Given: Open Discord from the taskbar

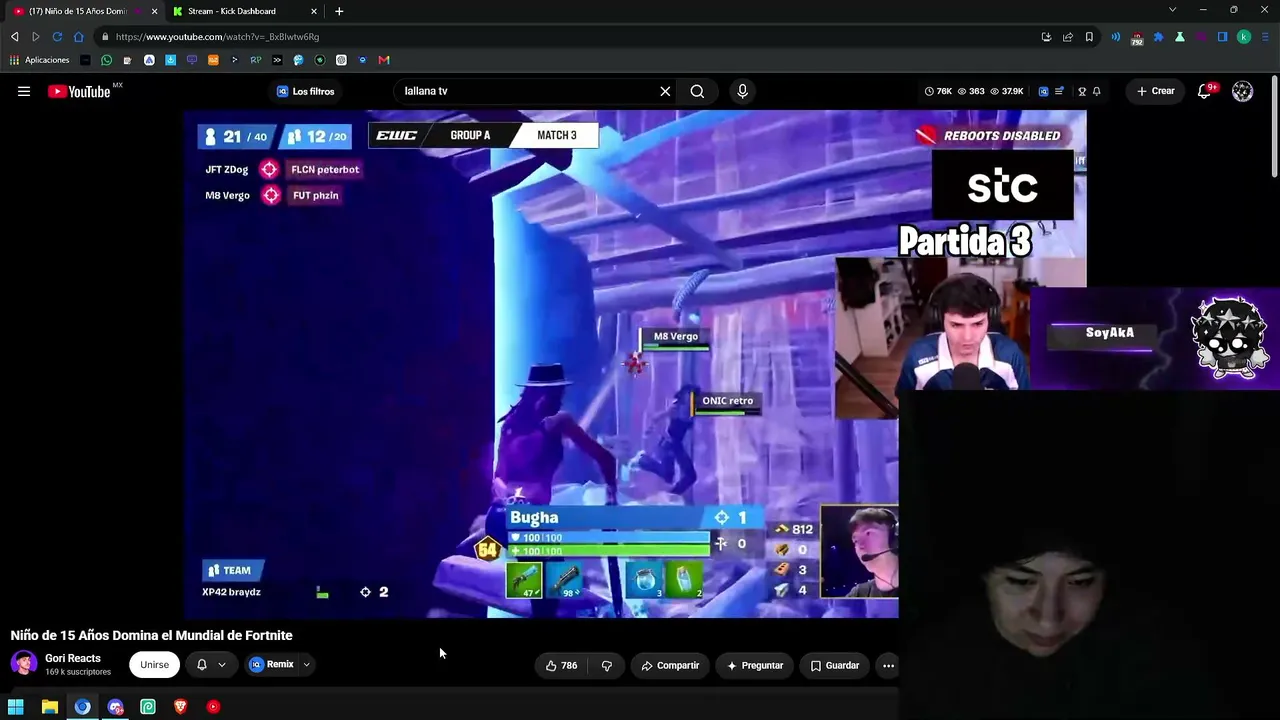Looking at the screenshot, I should tap(115, 707).
